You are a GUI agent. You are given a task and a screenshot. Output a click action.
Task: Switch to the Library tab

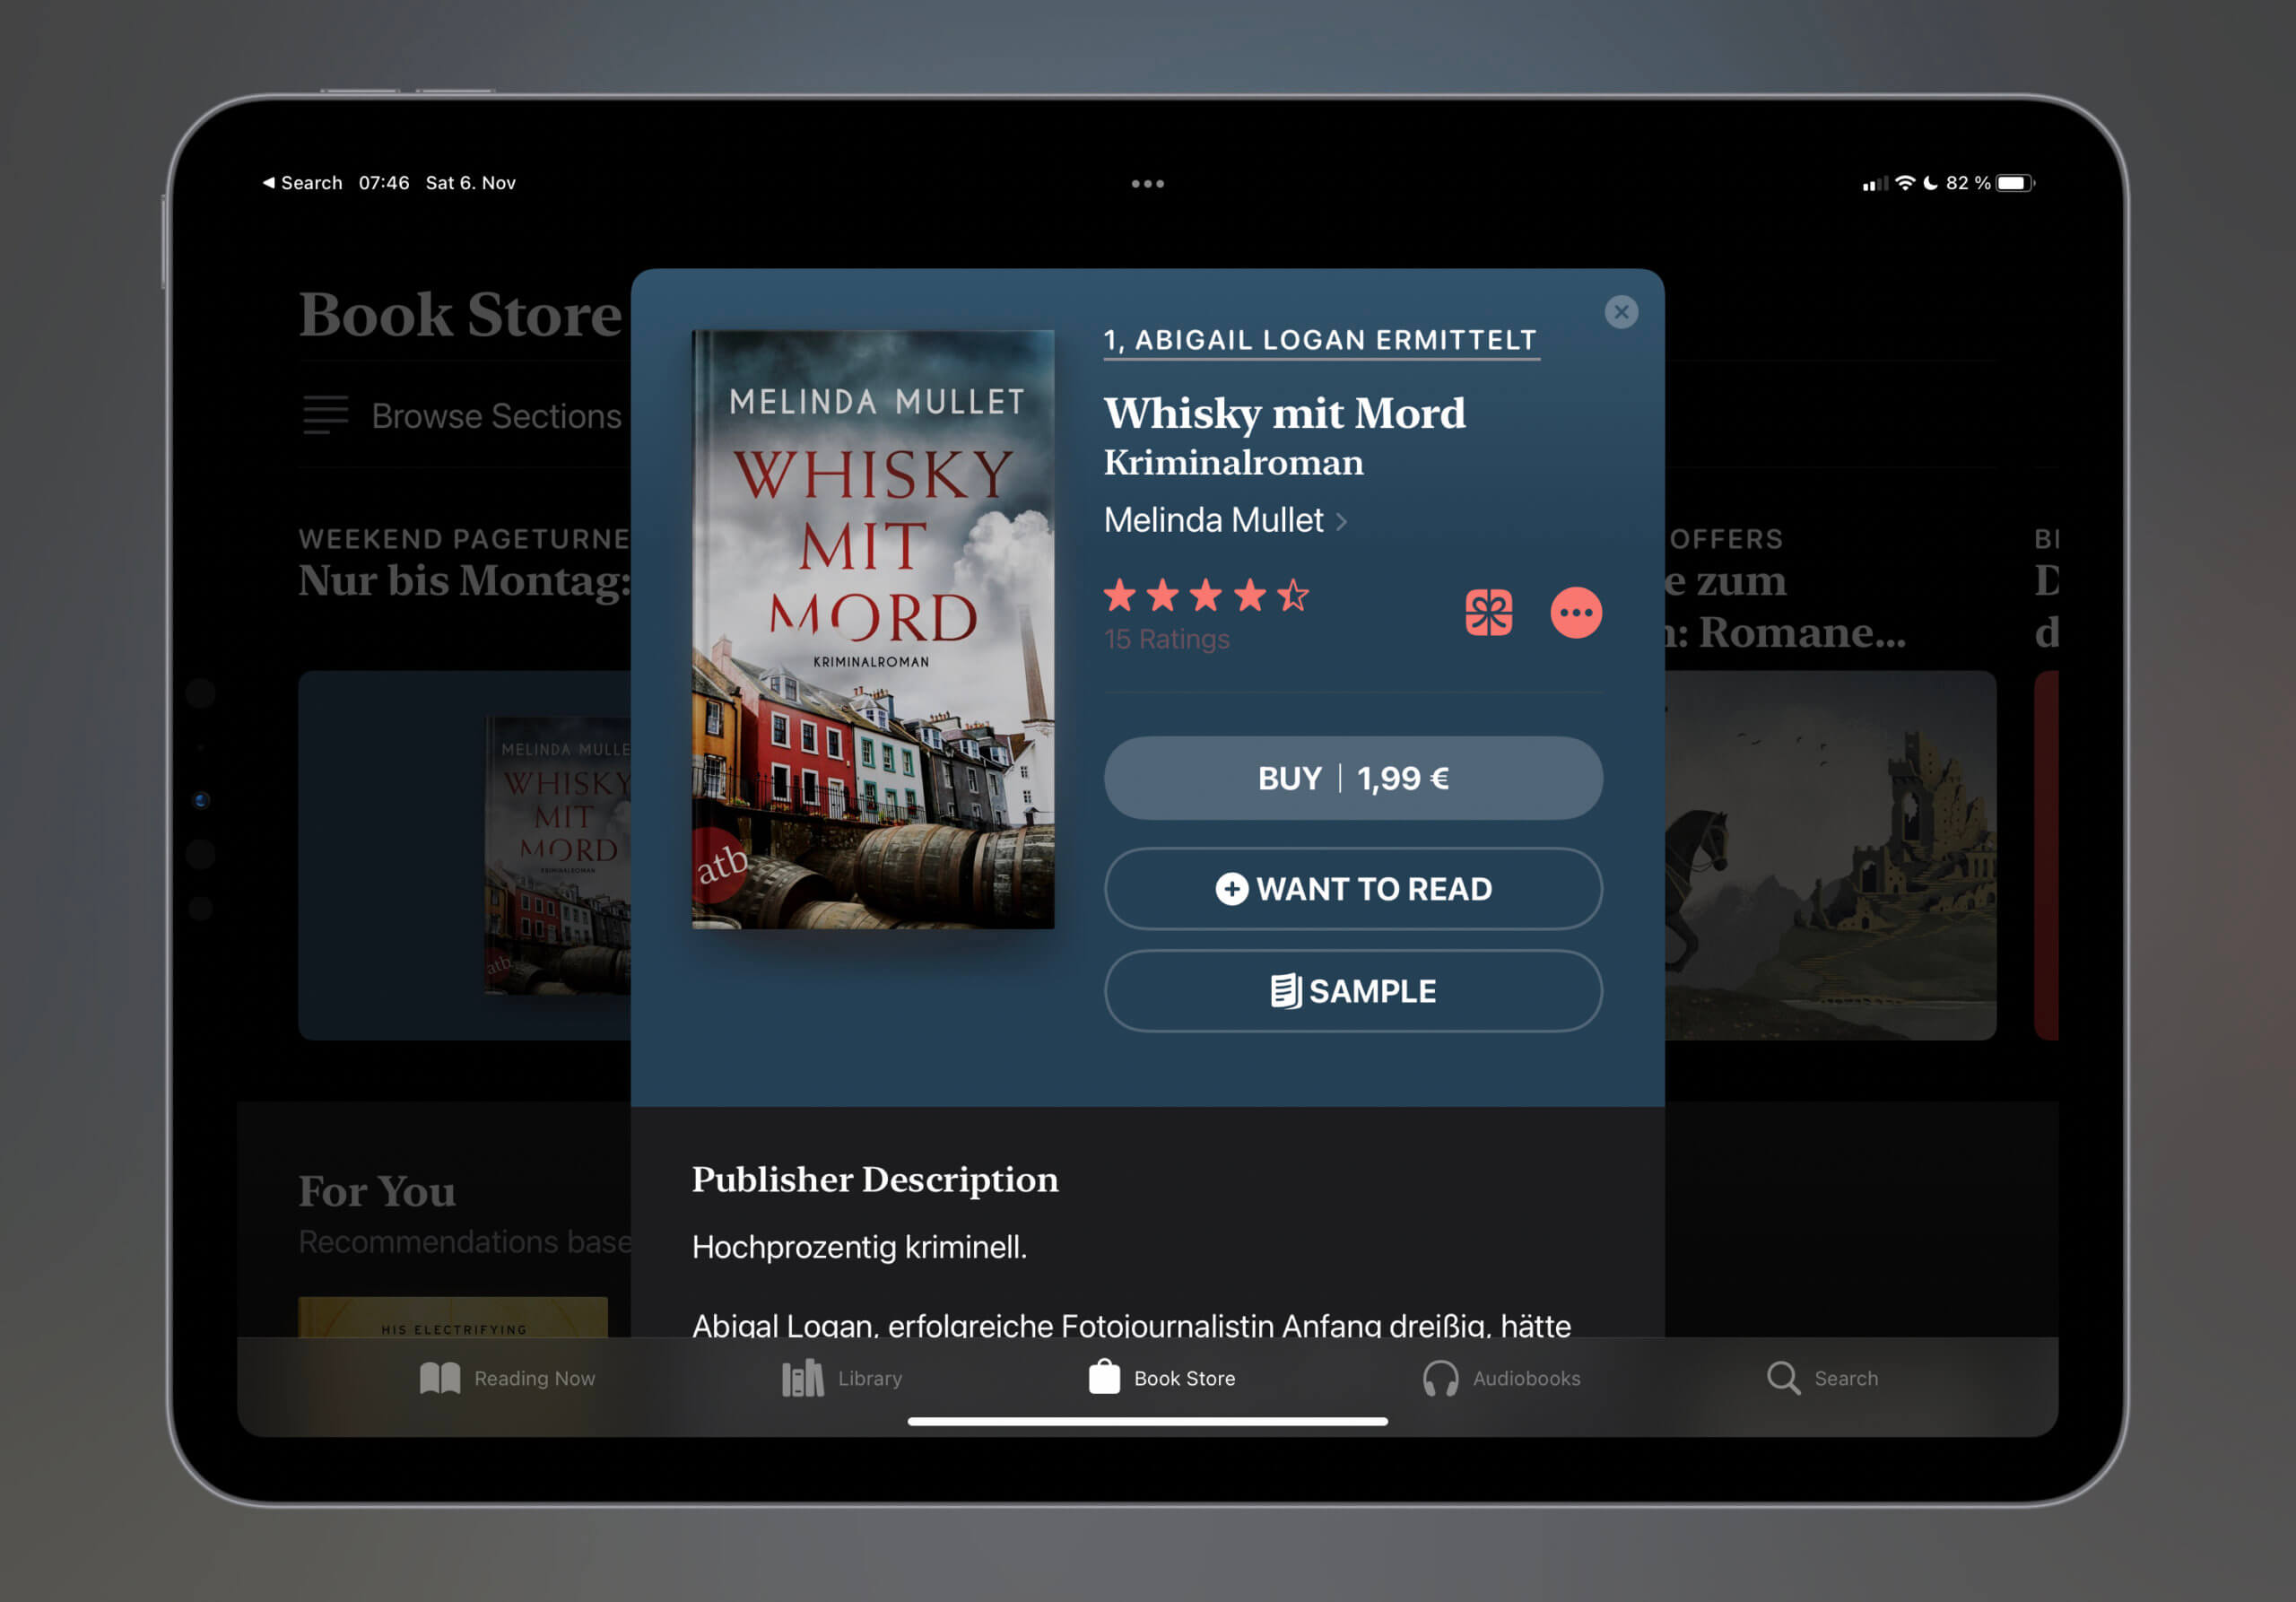[842, 1378]
